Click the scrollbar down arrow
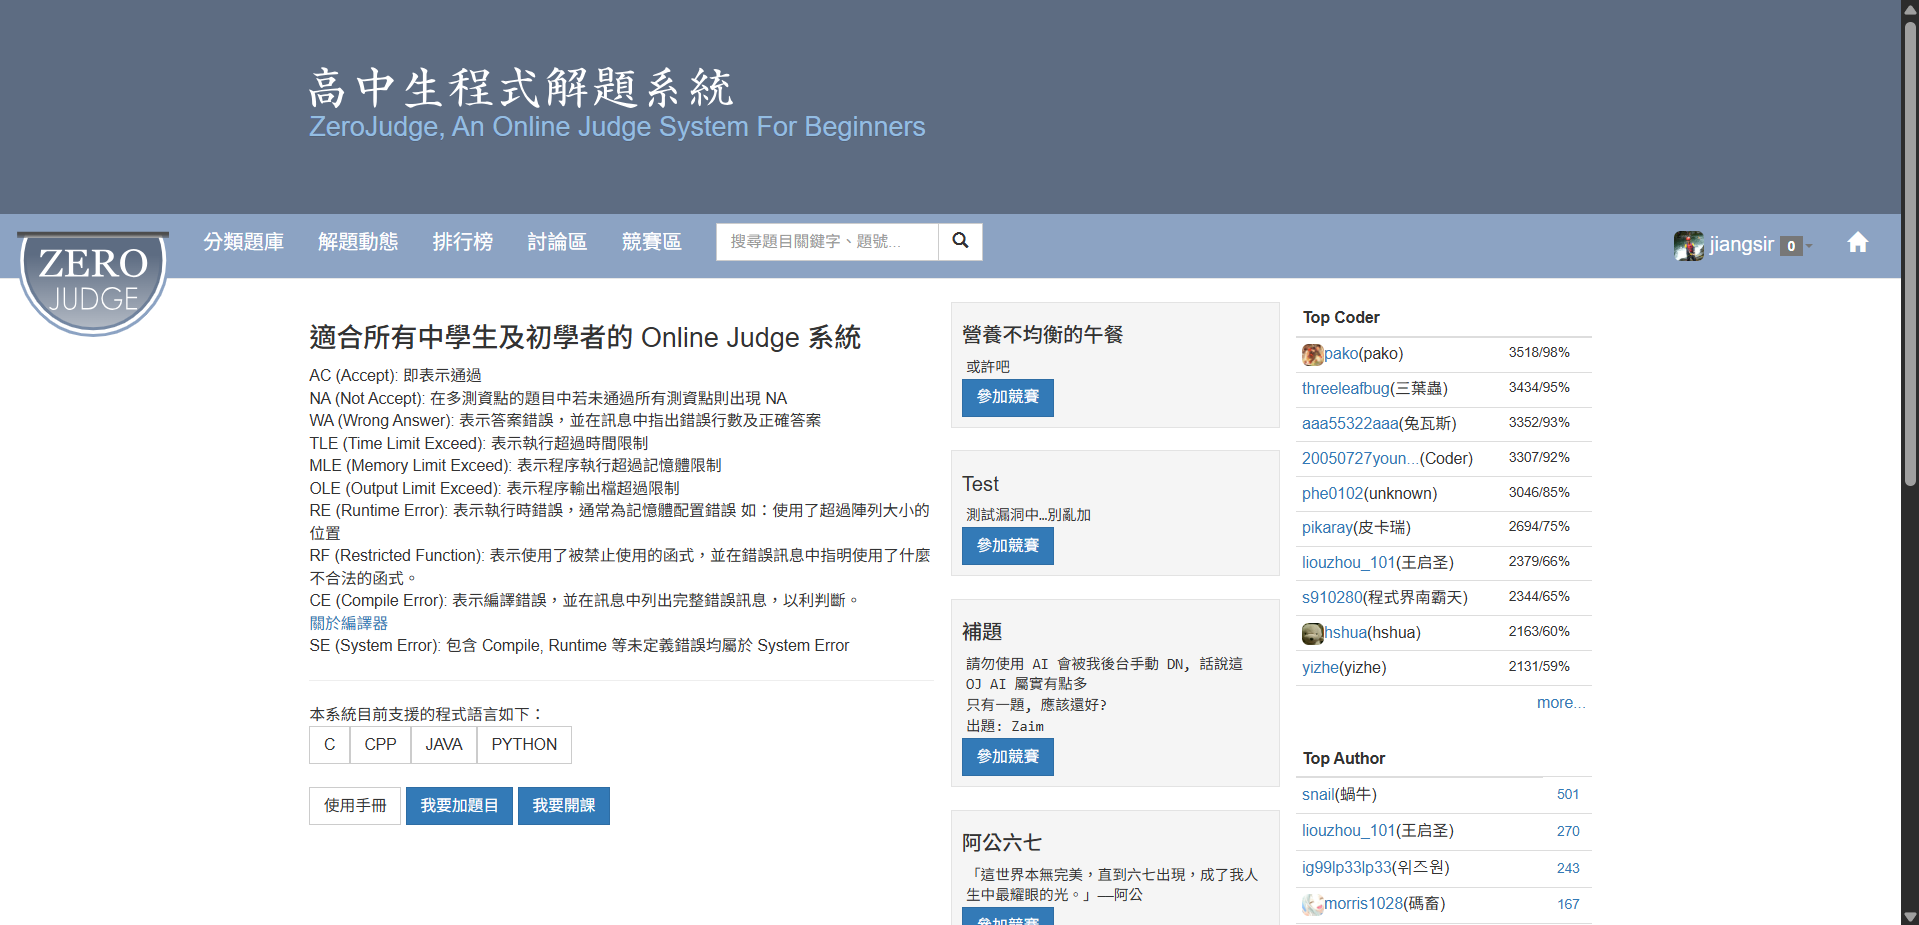The width and height of the screenshot is (1919, 925). [x=1910, y=916]
